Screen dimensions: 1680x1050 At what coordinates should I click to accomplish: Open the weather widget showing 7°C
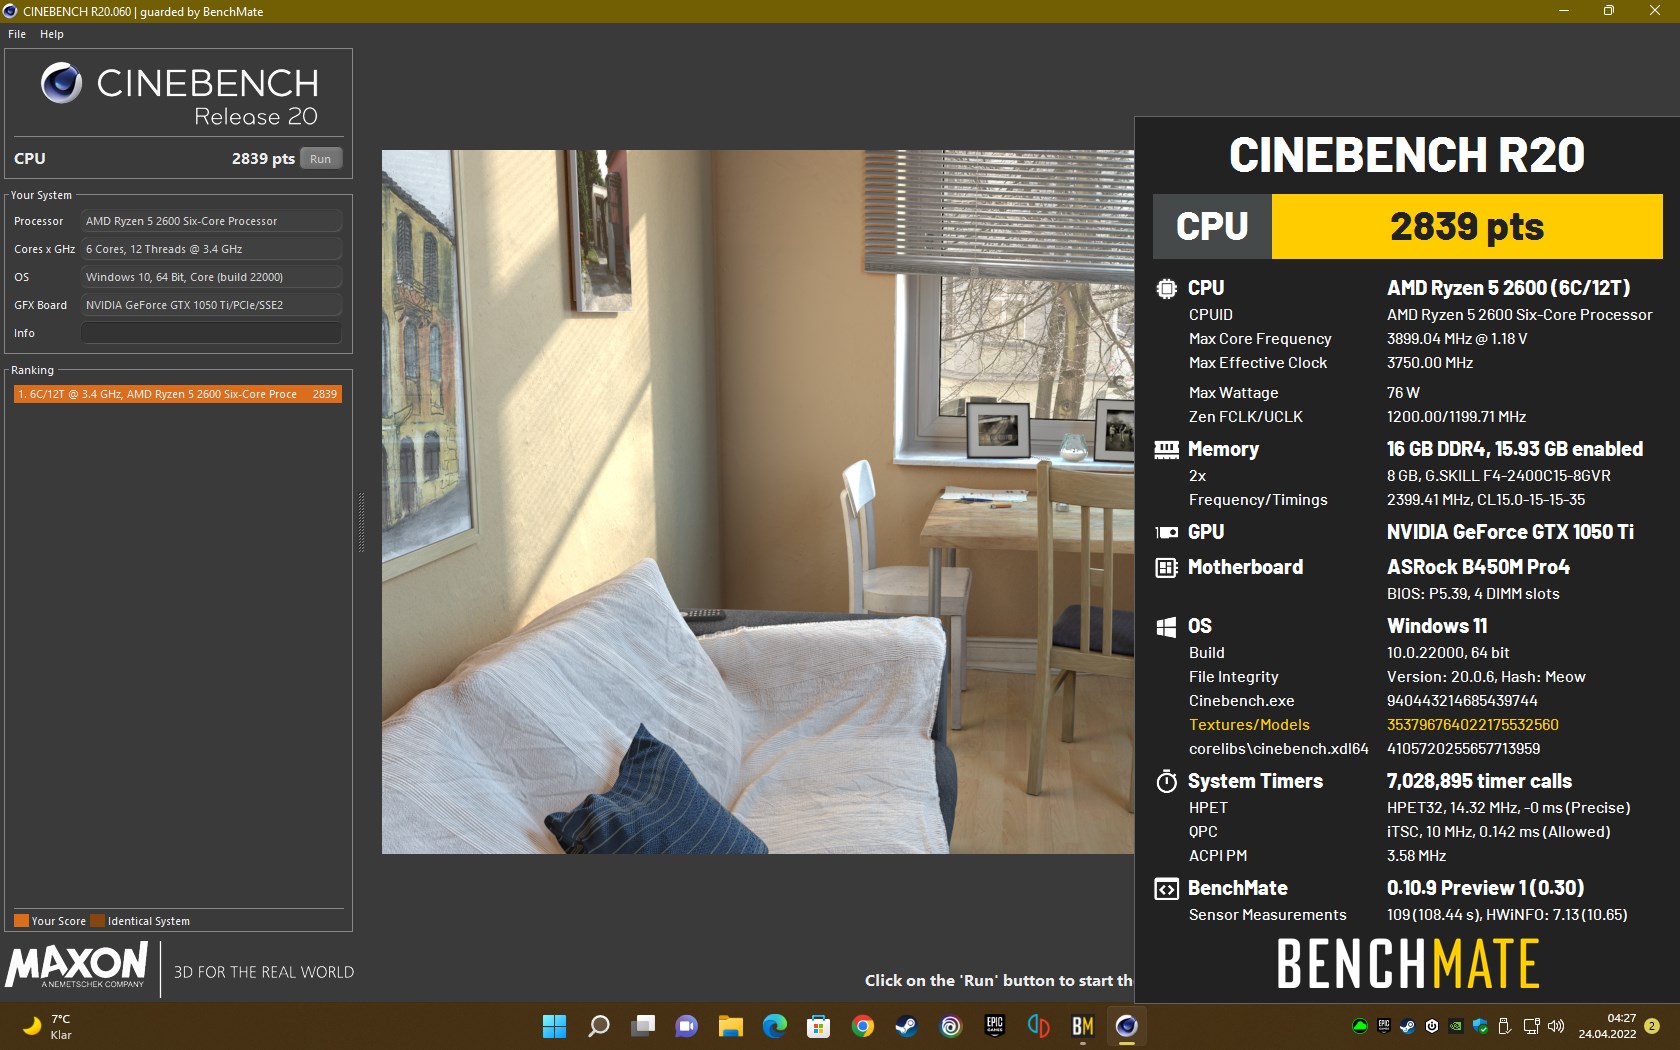point(45,1026)
